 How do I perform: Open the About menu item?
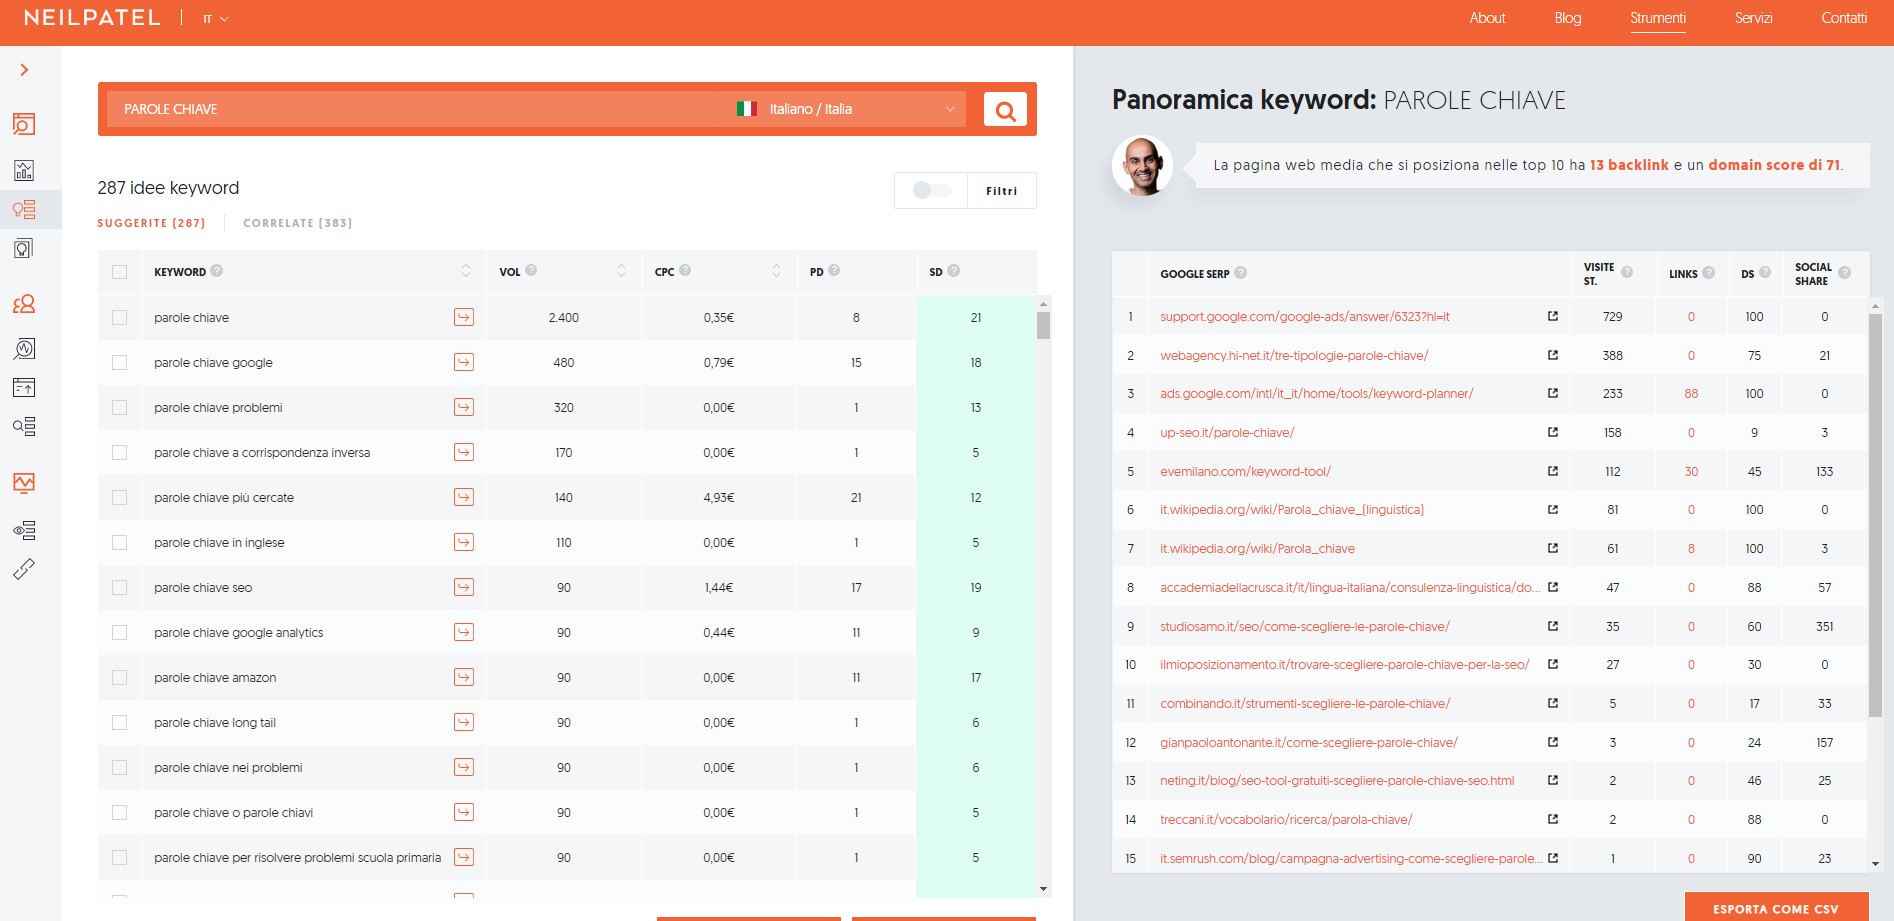point(1487,18)
